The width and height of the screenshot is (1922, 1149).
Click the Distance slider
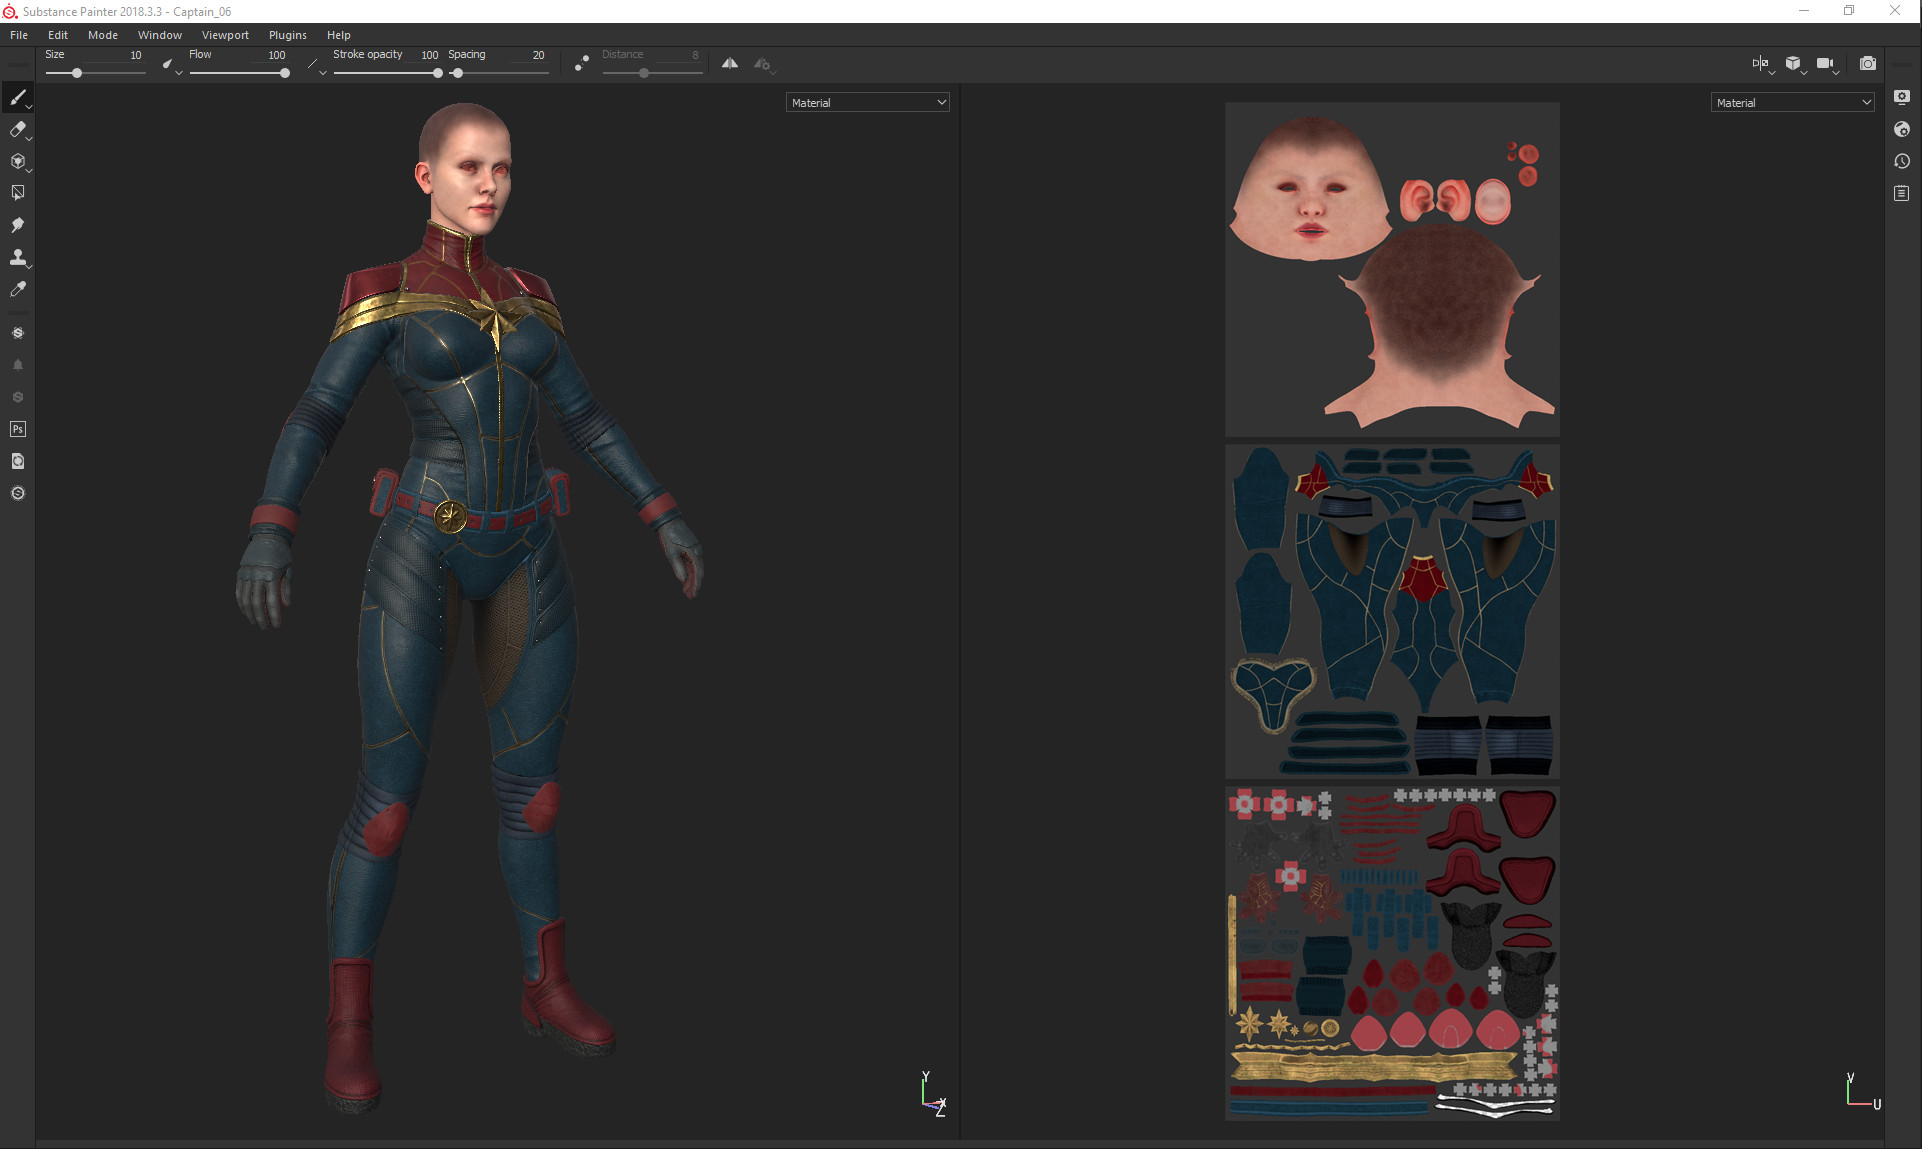click(x=652, y=73)
